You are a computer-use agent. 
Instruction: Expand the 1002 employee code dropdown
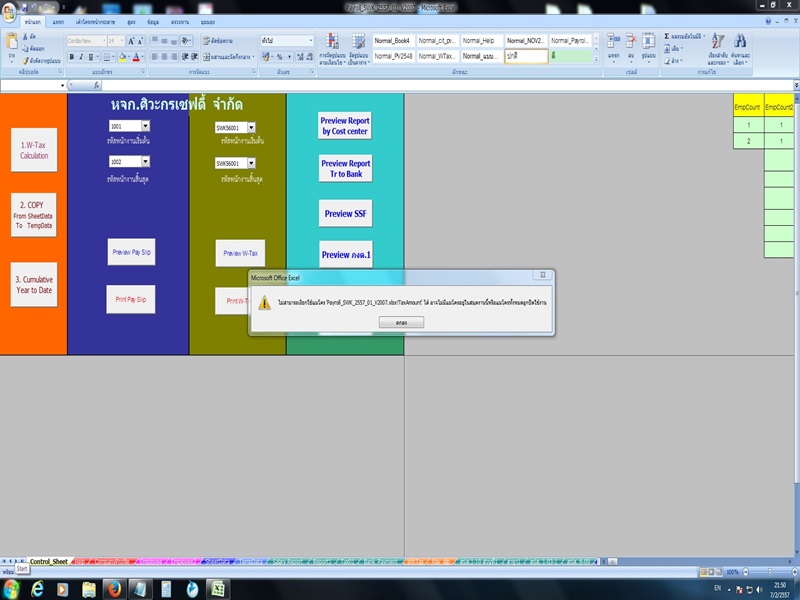click(x=145, y=161)
